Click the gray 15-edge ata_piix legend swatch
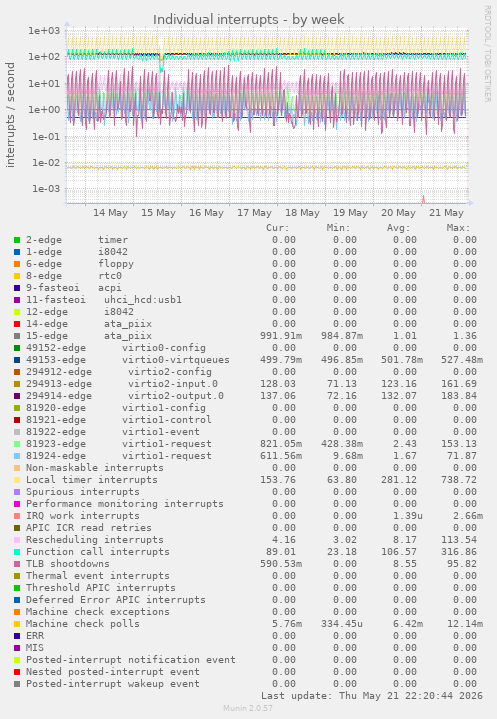 17,336
